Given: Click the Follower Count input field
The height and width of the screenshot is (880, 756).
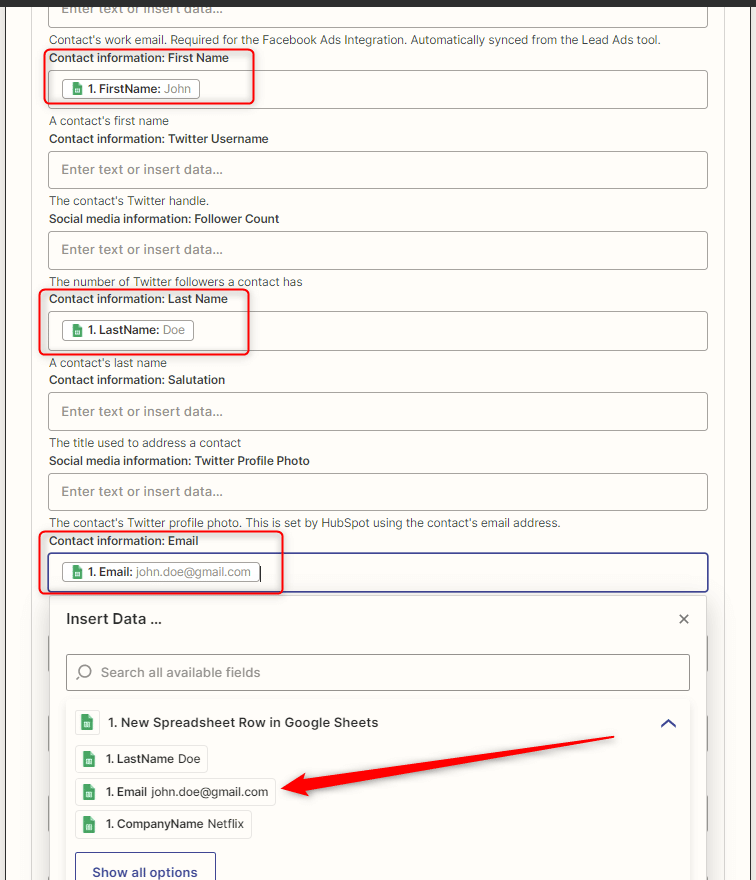Looking at the screenshot, I should pos(378,250).
